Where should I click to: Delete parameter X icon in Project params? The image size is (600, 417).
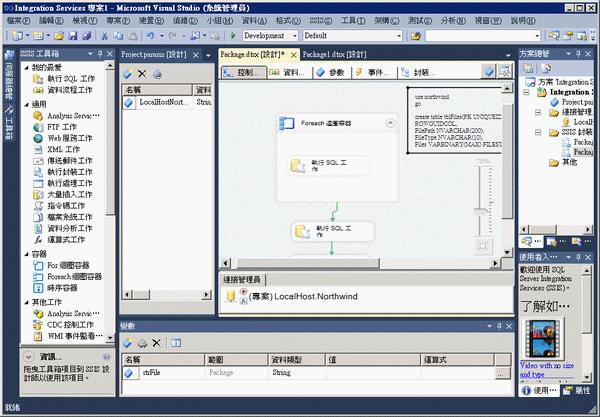point(142,73)
